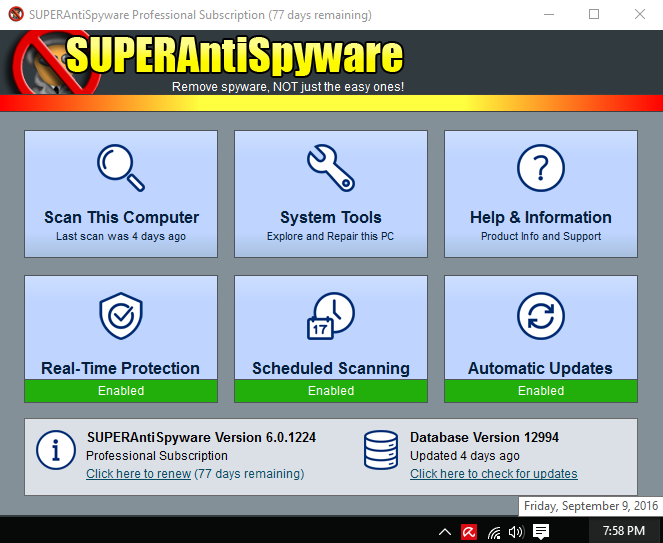Toggle Real-Time Protection Enabled status bar
This screenshot has width=663, height=543.
[x=121, y=391]
